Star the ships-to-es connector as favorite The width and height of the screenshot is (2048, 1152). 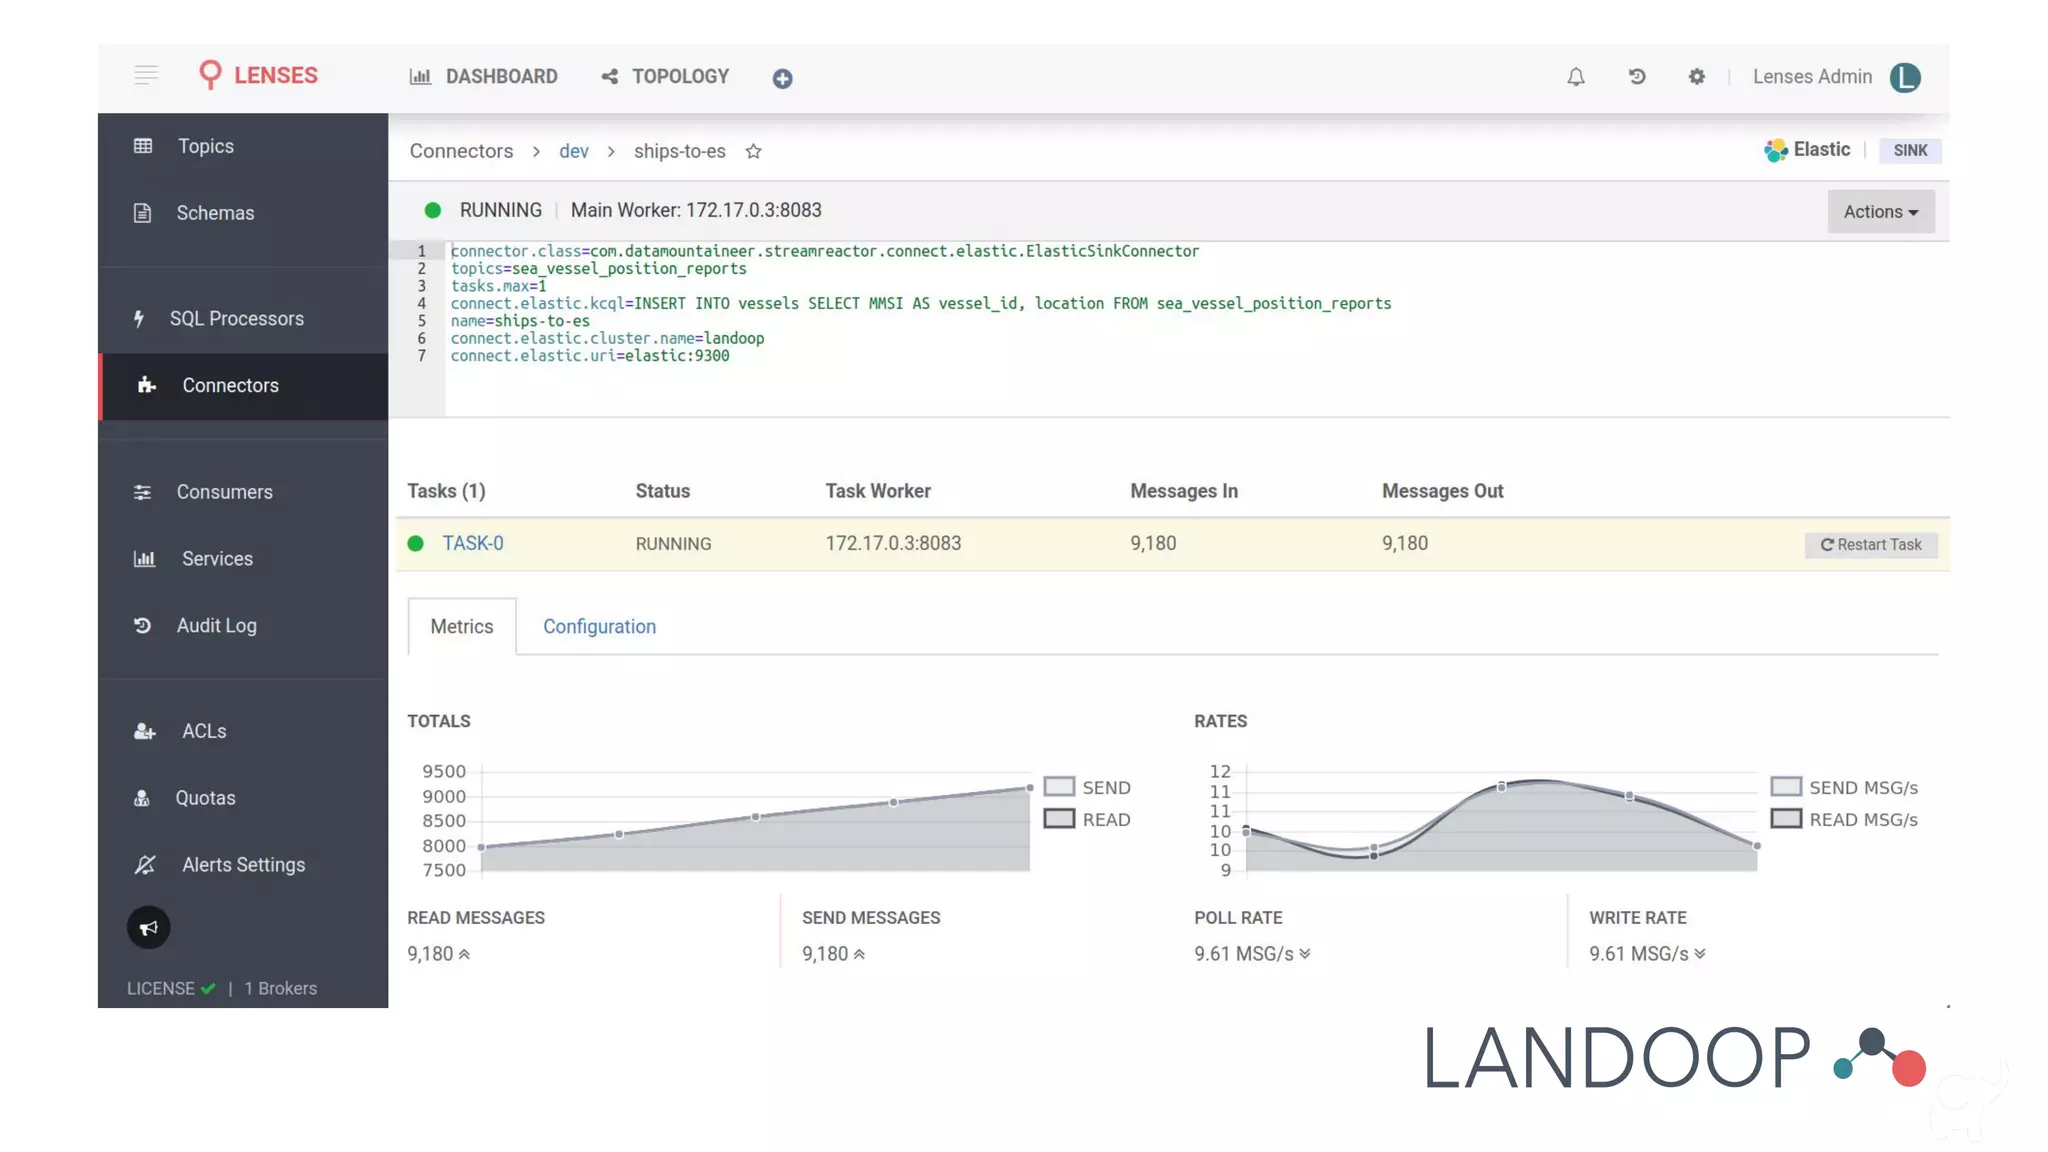pos(753,151)
